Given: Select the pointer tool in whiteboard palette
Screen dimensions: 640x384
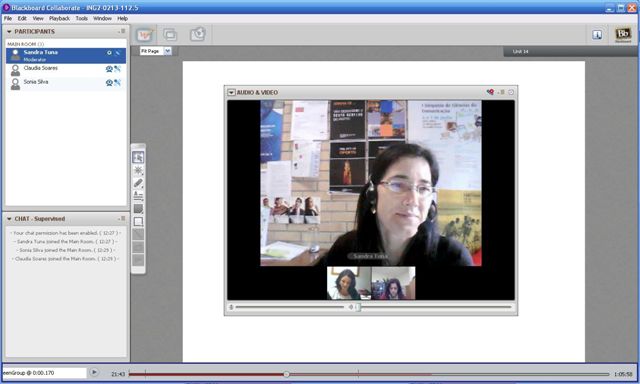Looking at the screenshot, I should tap(138, 158).
